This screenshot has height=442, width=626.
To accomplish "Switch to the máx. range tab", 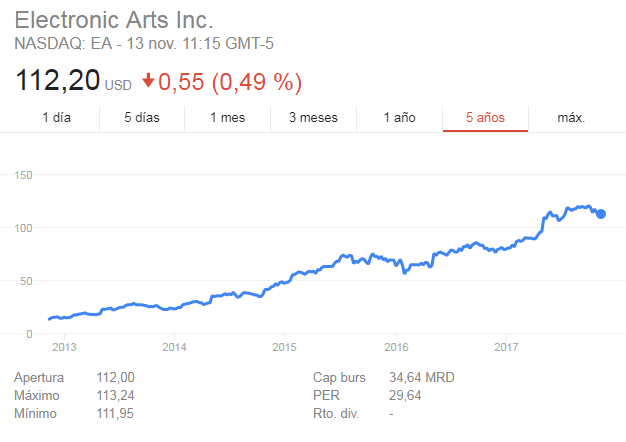I will 571,118.
